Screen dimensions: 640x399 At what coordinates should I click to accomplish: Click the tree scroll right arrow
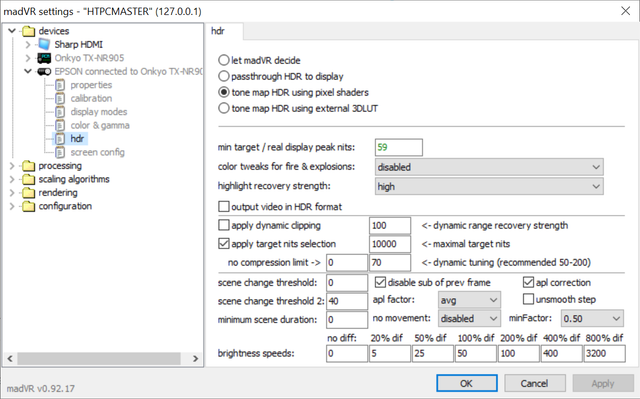(x=195, y=359)
